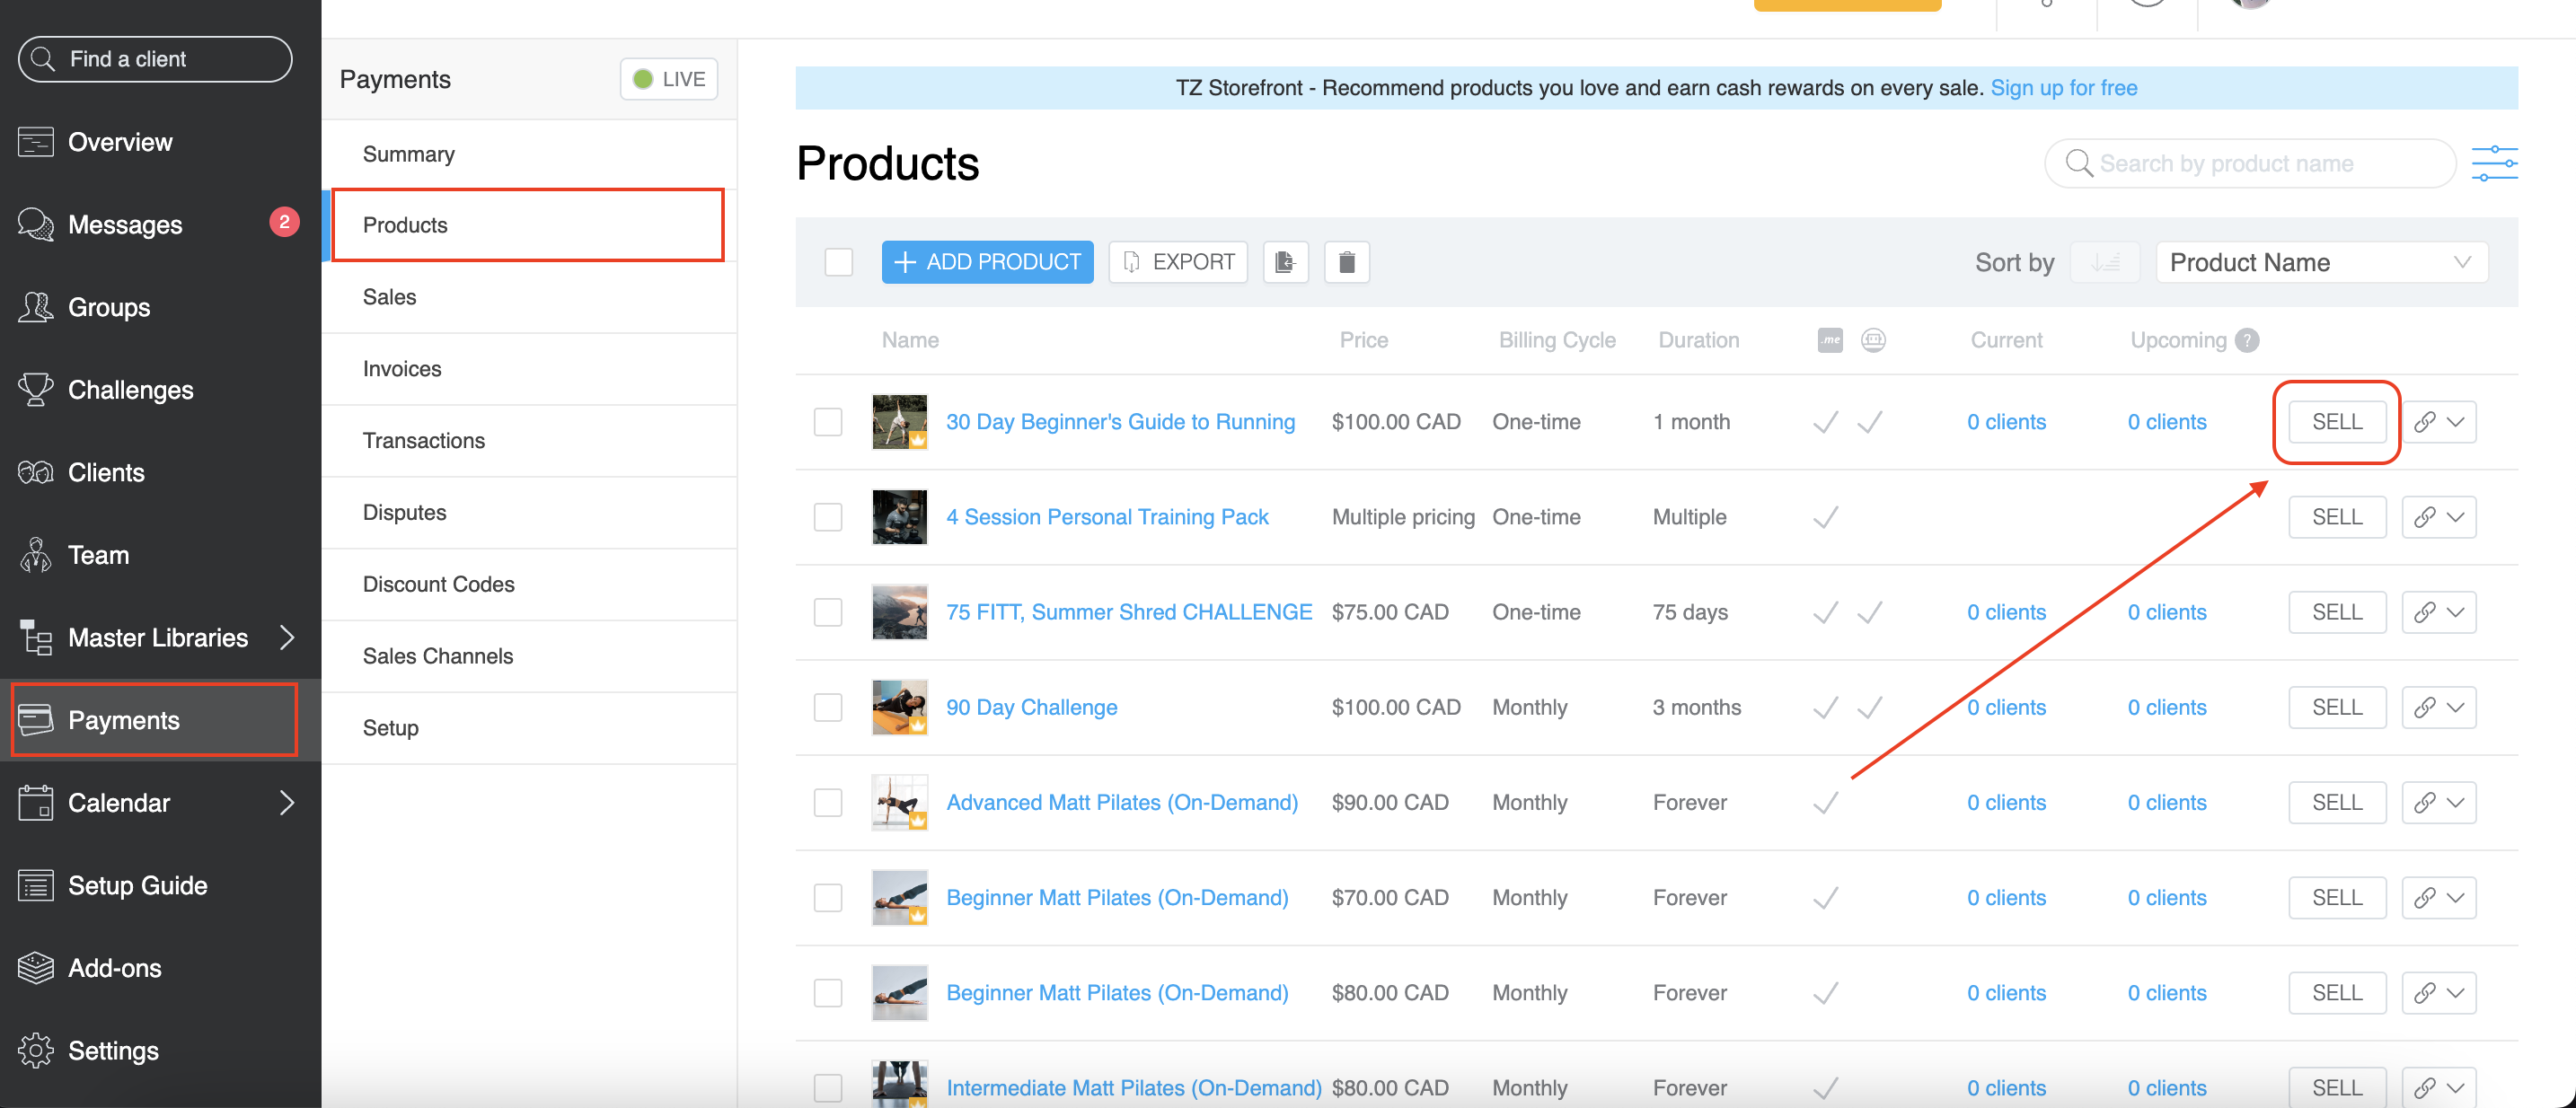Open the Discount Codes payments section
This screenshot has height=1108, width=2576.
point(438,584)
